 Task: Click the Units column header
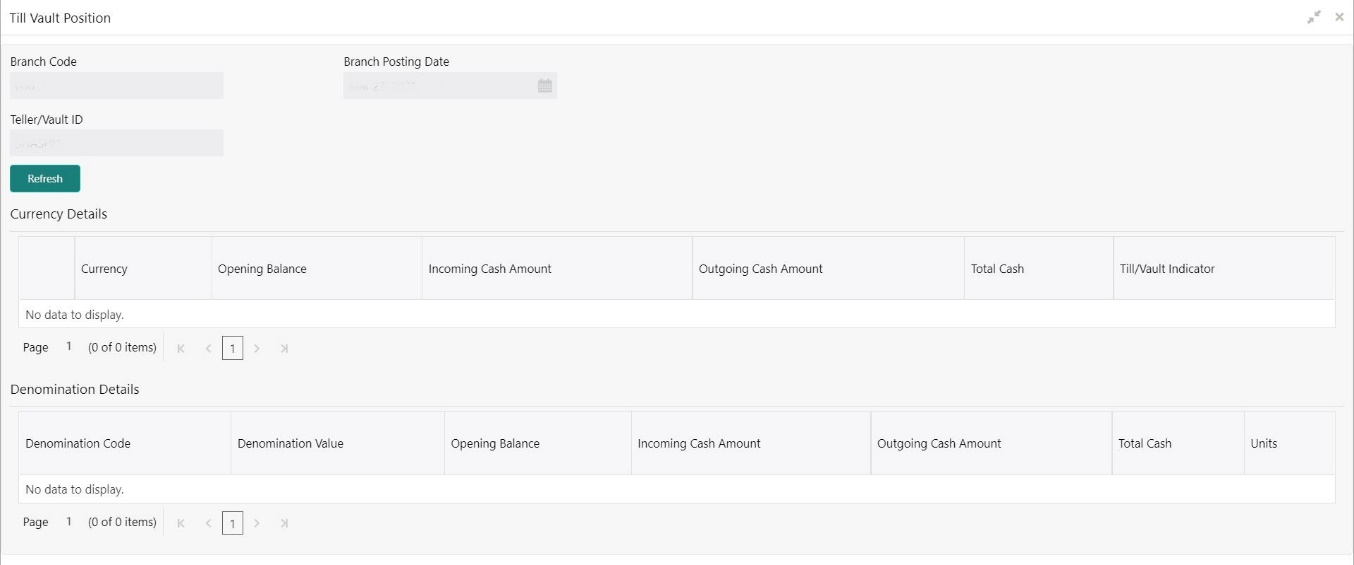click(1263, 444)
